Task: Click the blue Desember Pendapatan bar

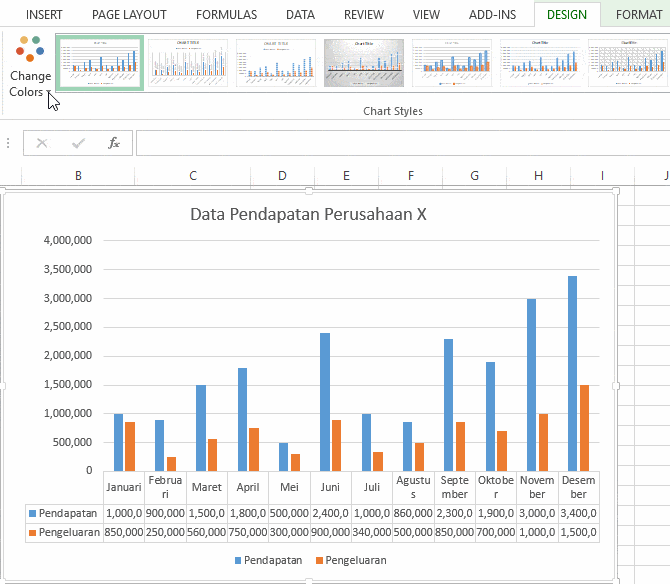Action: click(x=572, y=373)
